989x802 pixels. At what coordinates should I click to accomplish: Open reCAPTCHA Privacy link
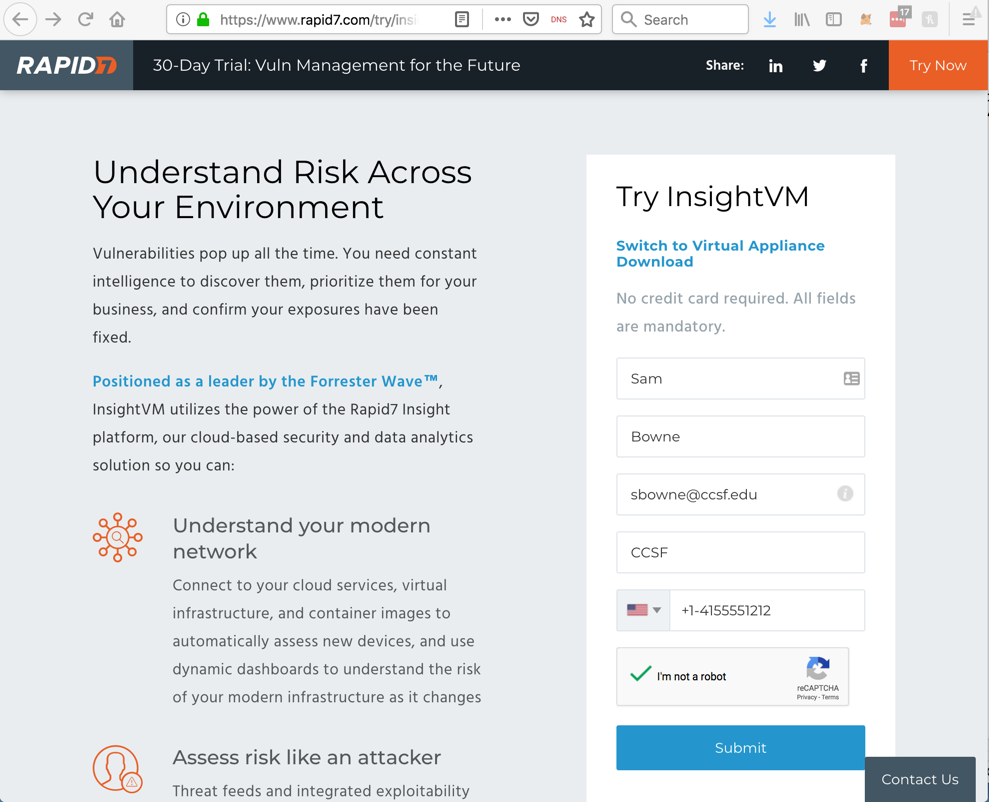(806, 697)
